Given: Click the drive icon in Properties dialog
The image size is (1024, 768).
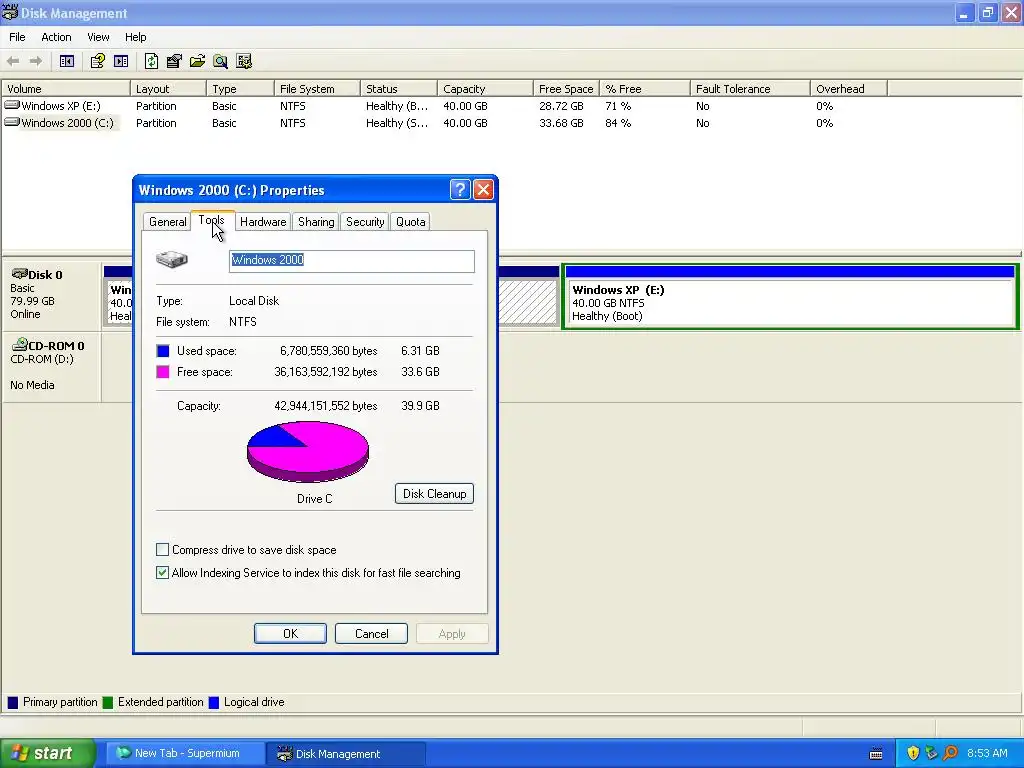Looking at the screenshot, I should pyautogui.click(x=172, y=259).
